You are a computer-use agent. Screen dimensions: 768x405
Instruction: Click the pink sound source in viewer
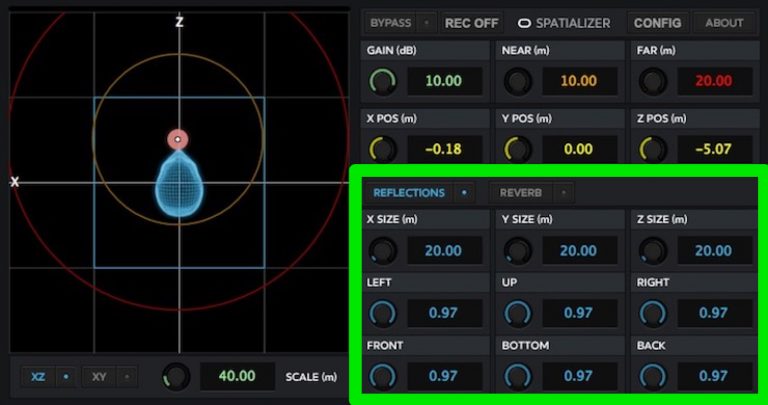[178, 140]
